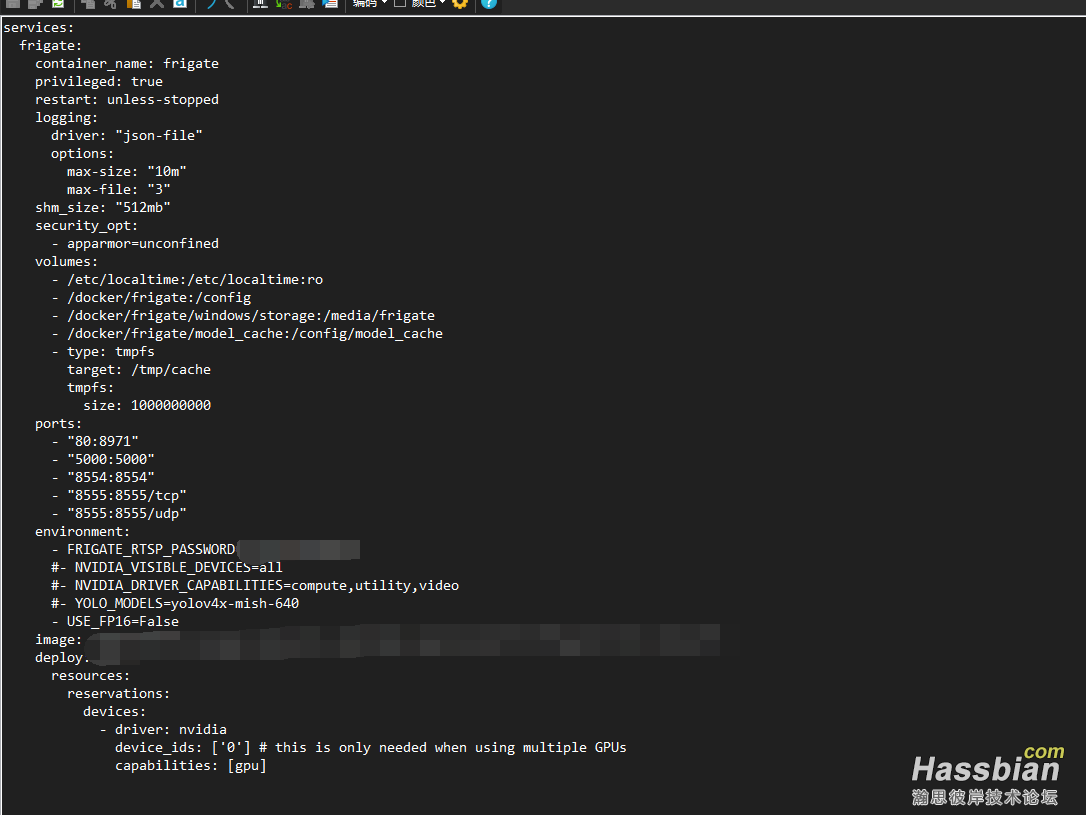The height and width of the screenshot is (815, 1086).
Task: Click the 'frigate:' service key line
Action: tap(51, 46)
